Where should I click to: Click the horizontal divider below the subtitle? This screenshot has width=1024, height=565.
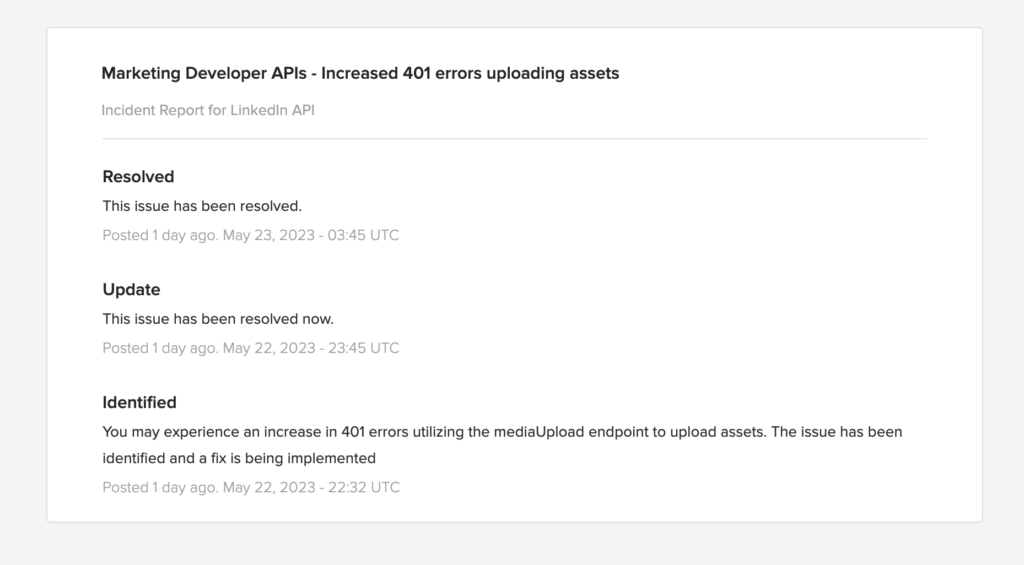click(514, 139)
